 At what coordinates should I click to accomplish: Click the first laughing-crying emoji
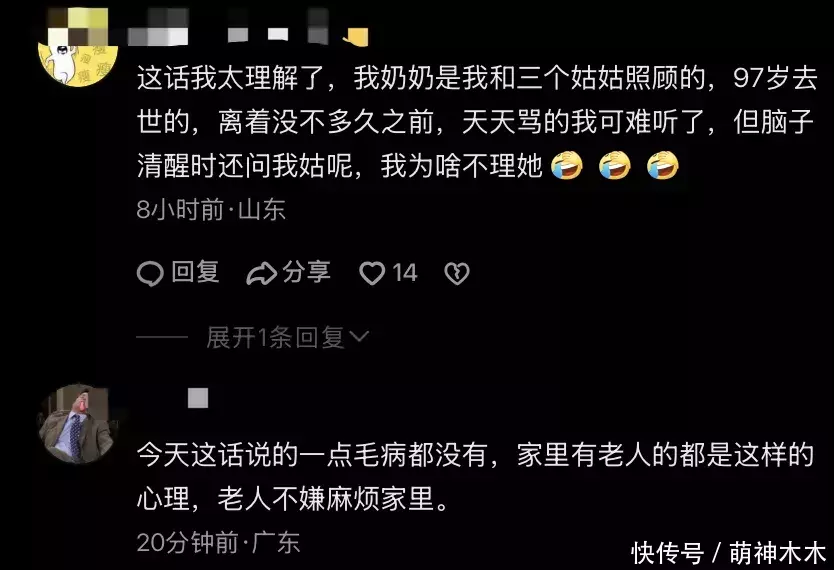click(567, 165)
